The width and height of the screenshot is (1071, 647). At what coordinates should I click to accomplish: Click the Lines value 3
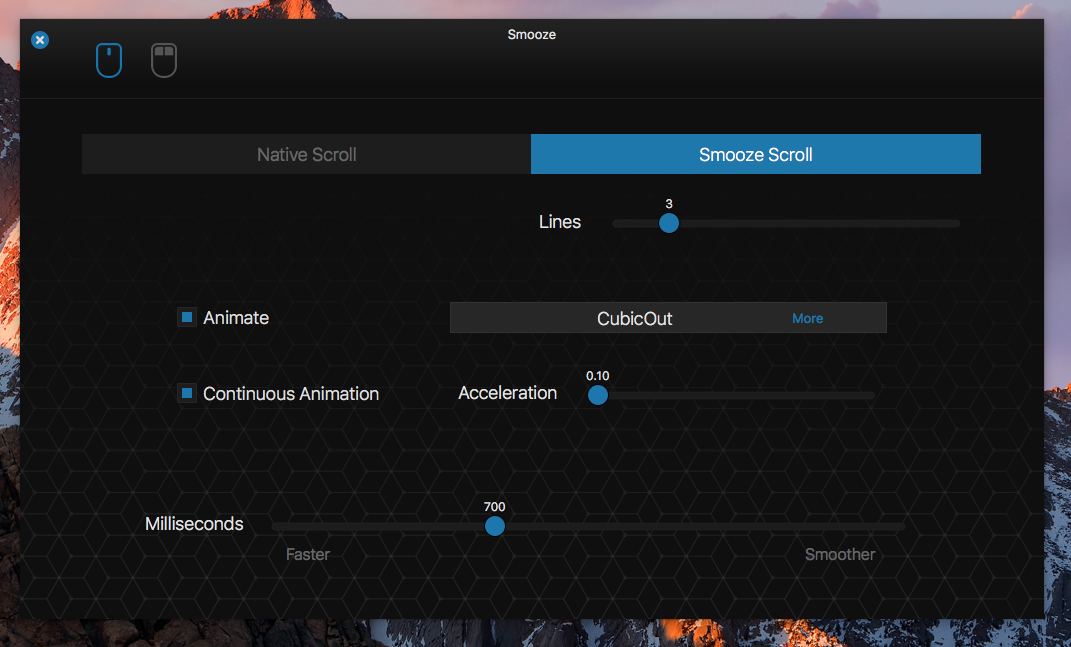pos(669,204)
